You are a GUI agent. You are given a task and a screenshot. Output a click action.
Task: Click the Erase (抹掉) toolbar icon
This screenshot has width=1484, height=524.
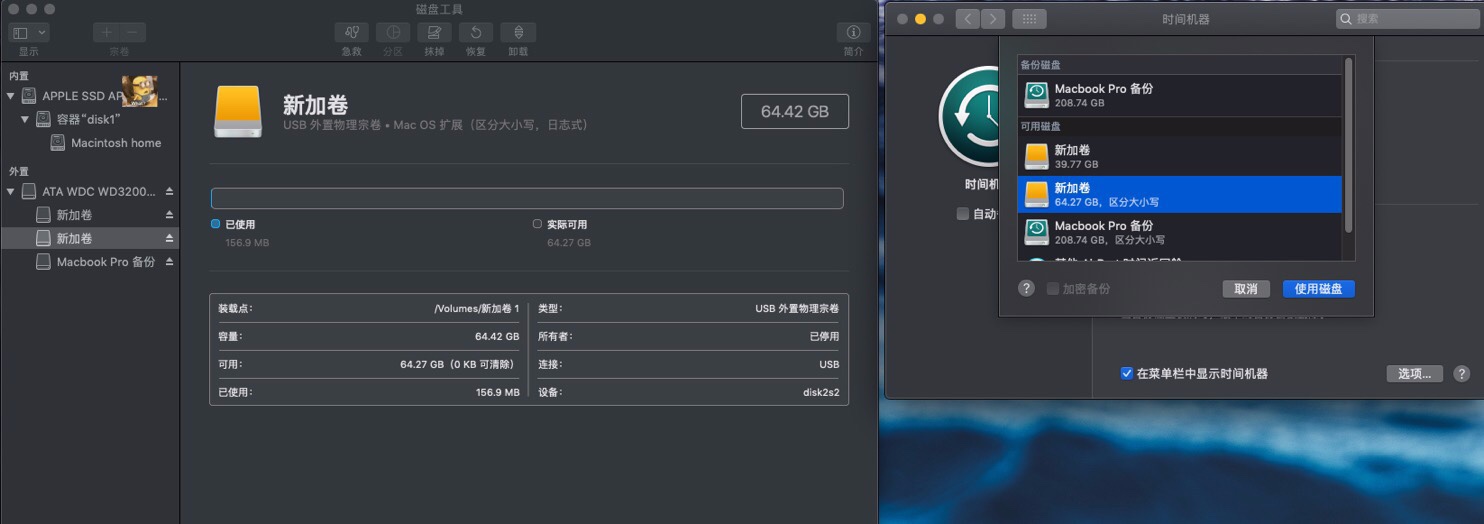(x=434, y=33)
